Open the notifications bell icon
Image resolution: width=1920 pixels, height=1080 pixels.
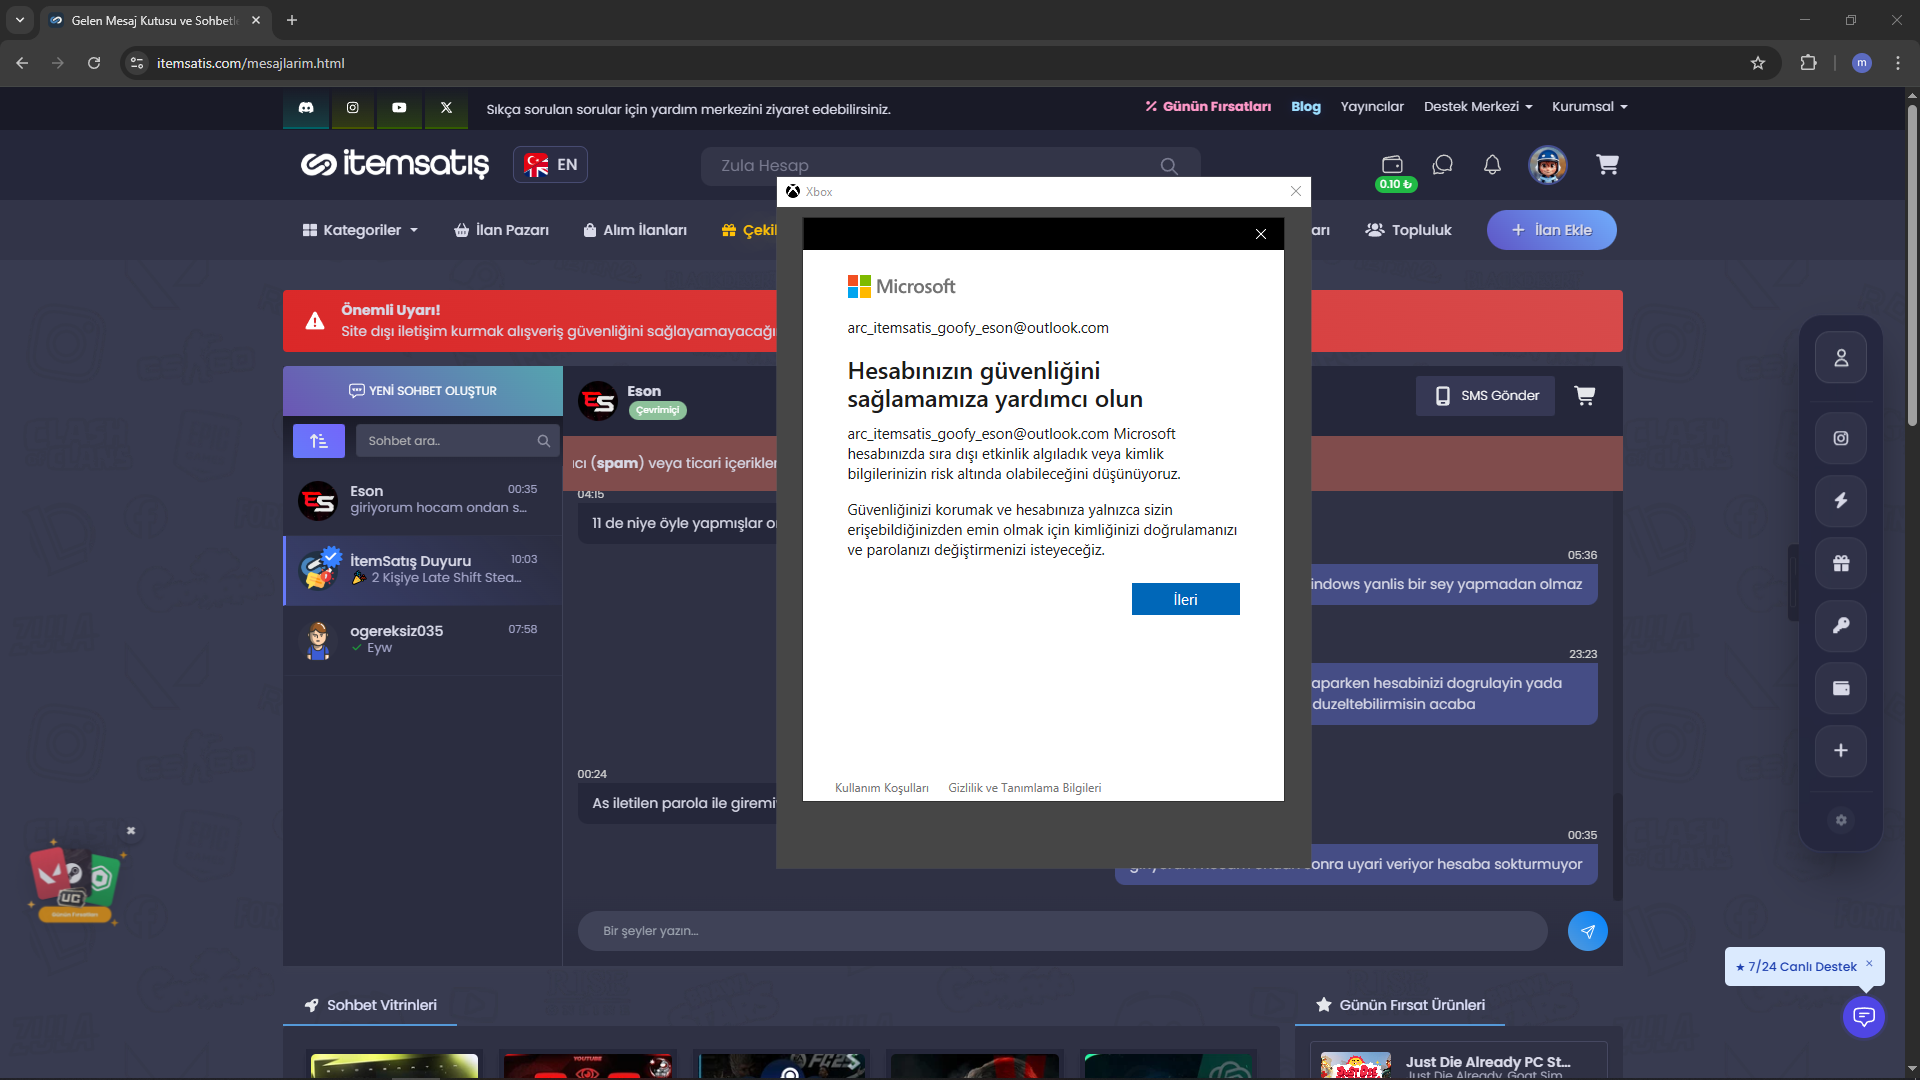[x=1492, y=164]
